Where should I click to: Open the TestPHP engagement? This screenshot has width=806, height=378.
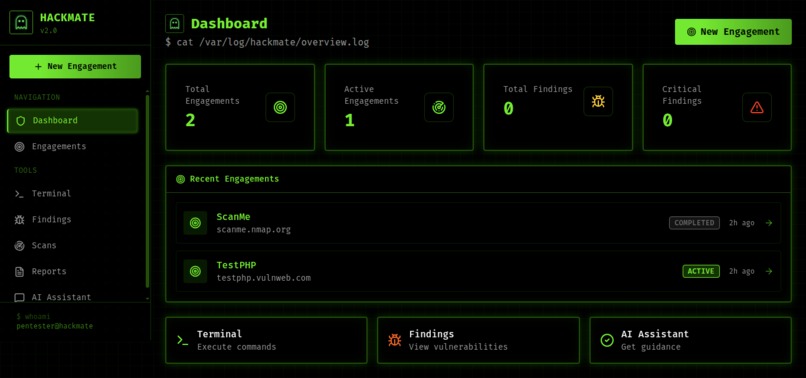click(478, 271)
